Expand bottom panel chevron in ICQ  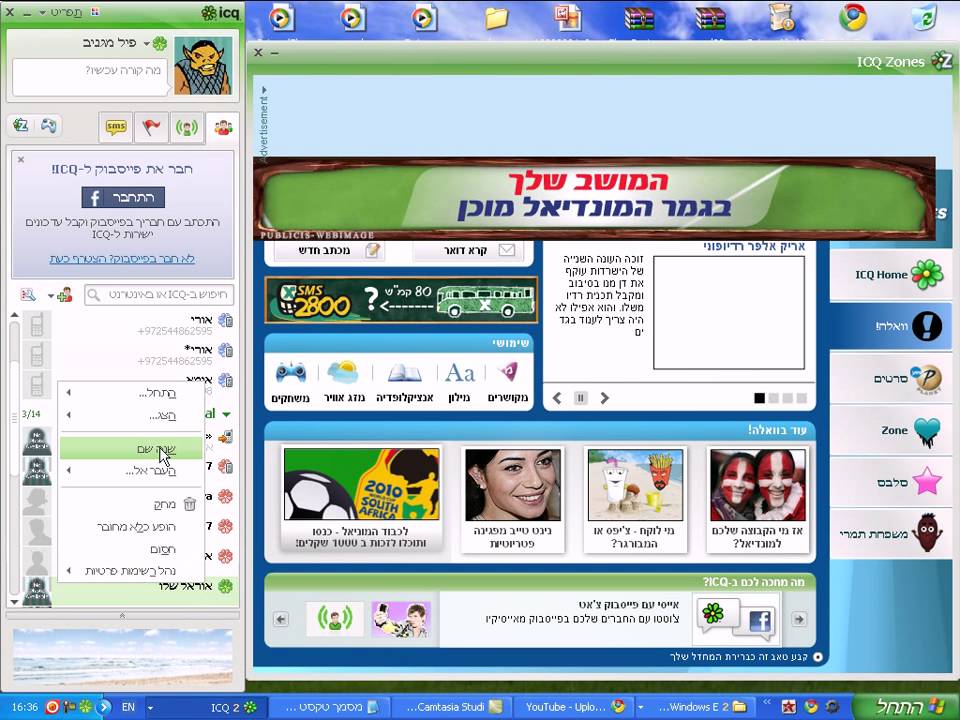(122, 615)
